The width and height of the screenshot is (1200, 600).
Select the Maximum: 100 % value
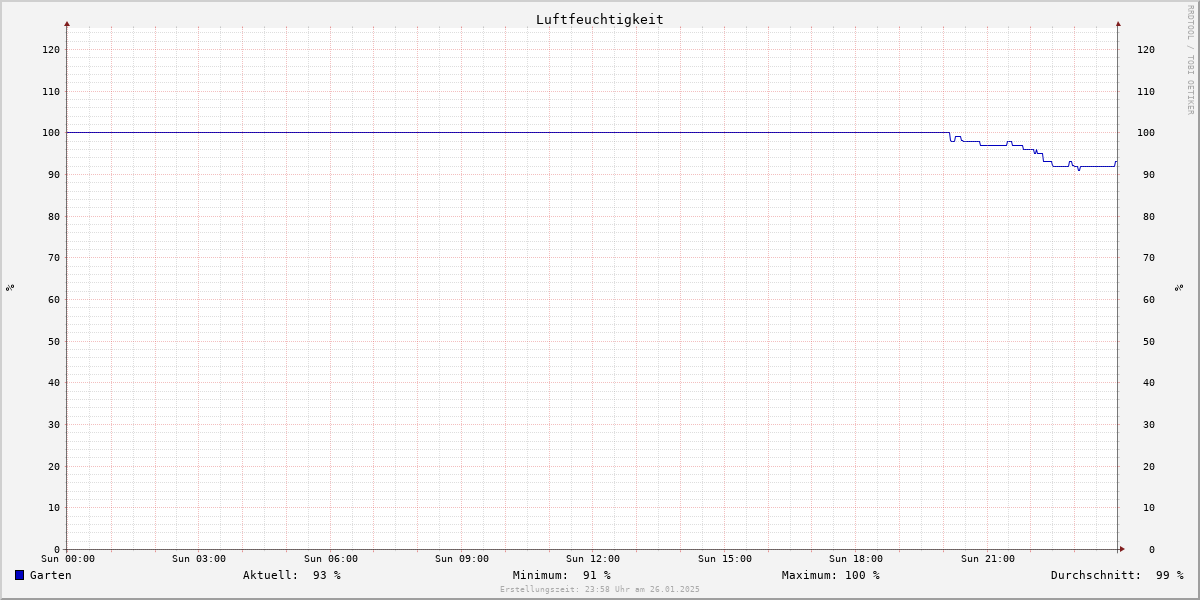point(831,575)
